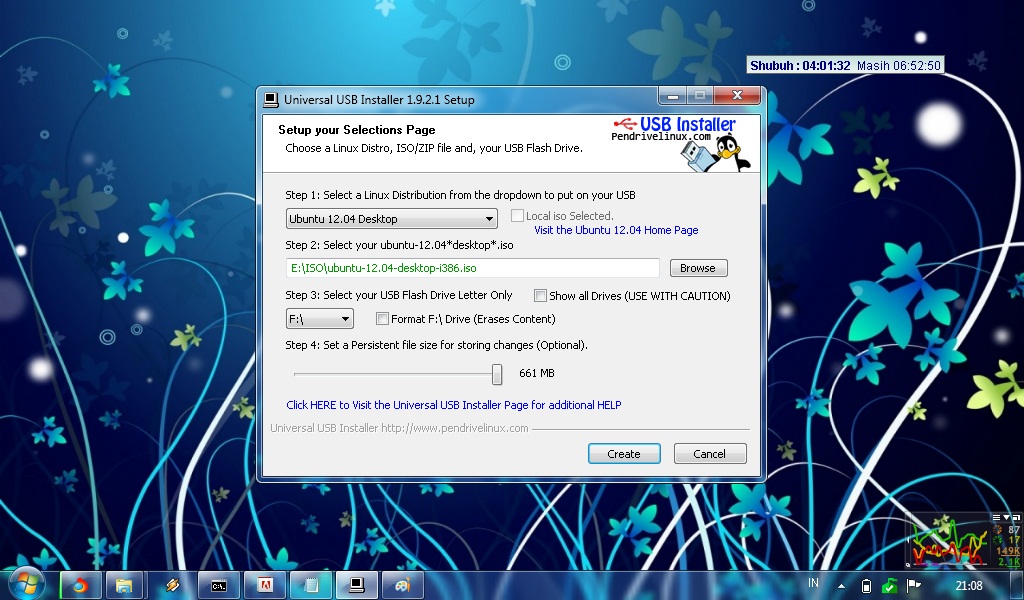
Task: Open Windows Explorer folder icon in taskbar
Action: [x=123, y=585]
